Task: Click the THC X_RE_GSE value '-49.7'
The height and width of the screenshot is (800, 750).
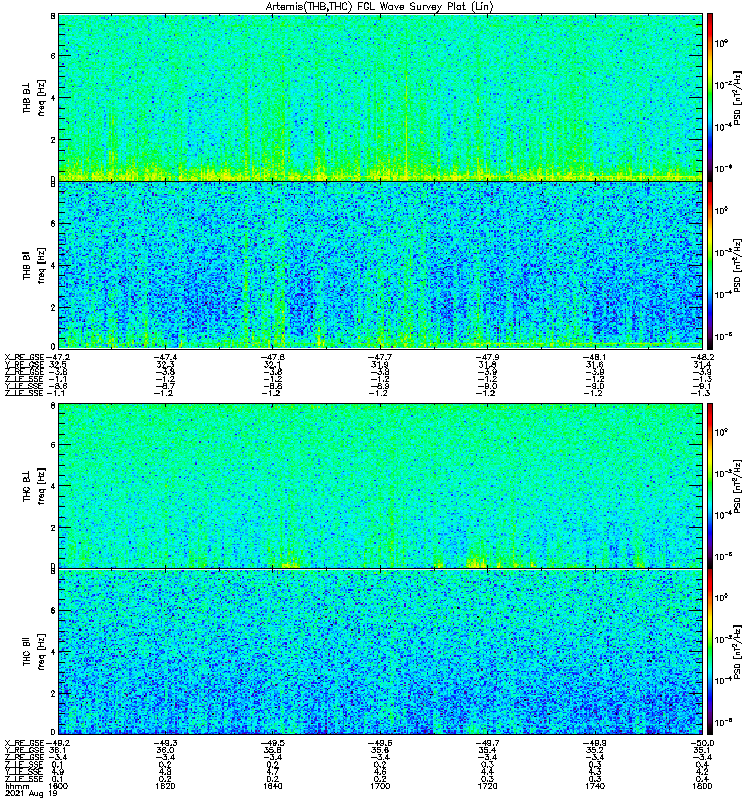Action: [x=487, y=743]
